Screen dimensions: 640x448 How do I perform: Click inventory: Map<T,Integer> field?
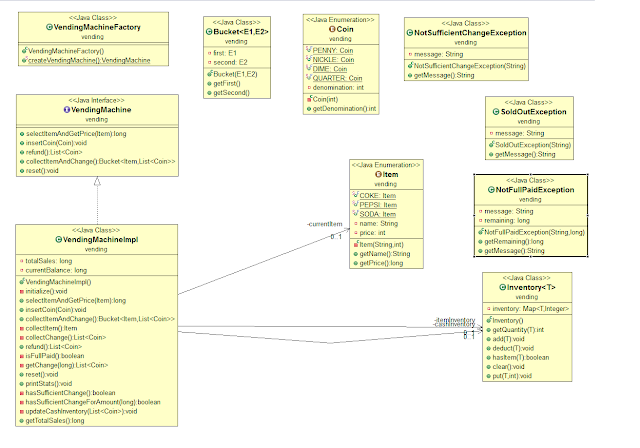point(531,309)
